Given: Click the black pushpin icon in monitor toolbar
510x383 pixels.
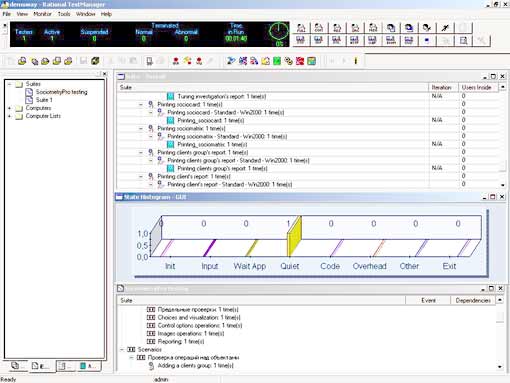Looking at the screenshot, I should point(445,28).
